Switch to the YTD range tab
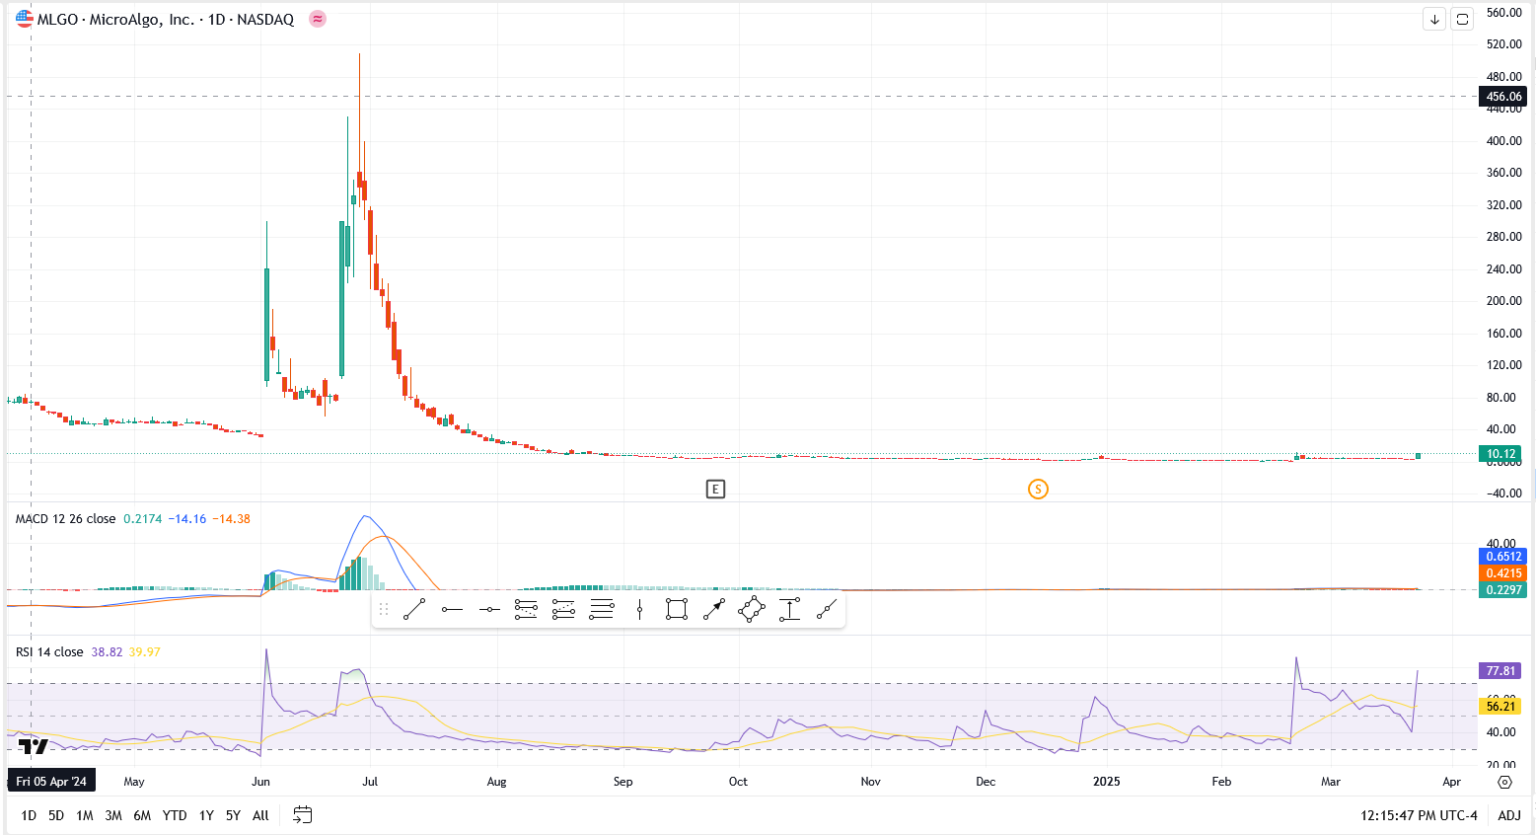Screen dimensions: 1536x835 click(x=175, y=815)
